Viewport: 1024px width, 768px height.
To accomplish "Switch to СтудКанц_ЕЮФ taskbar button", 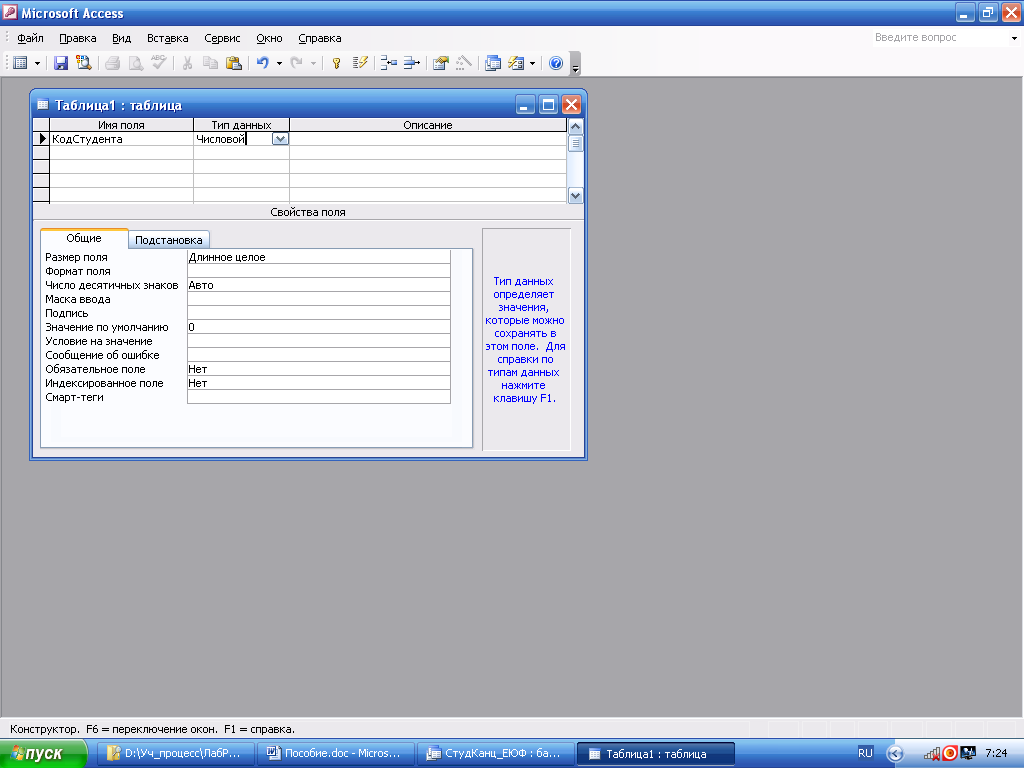I will click(496, 754).
